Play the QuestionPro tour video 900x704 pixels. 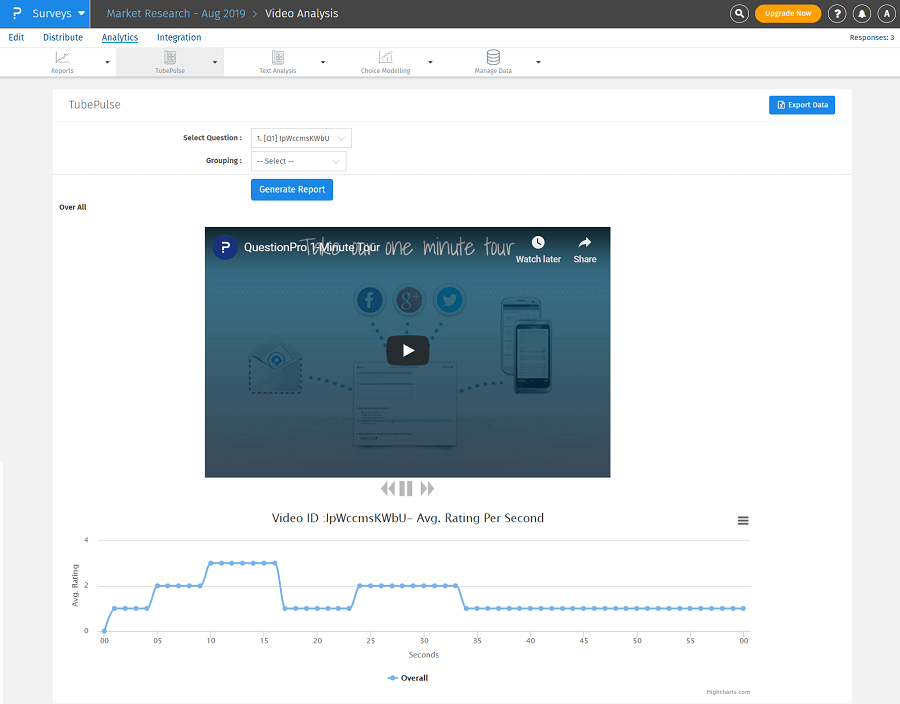click(x=408, y=351)
